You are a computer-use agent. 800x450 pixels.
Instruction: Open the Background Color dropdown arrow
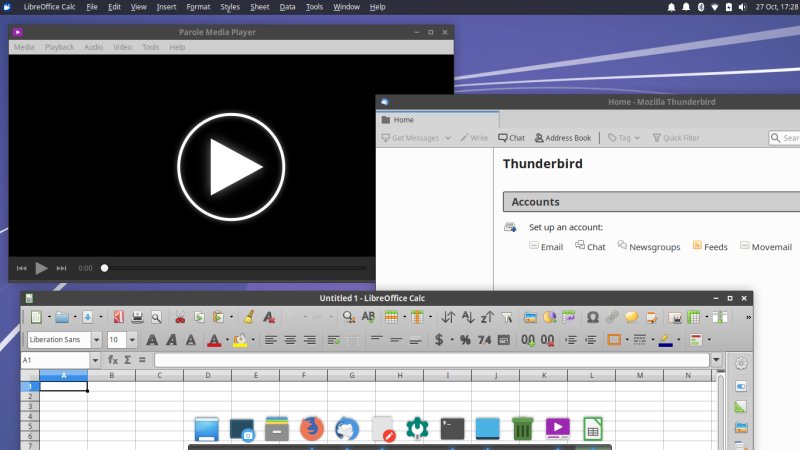[x=253, y=339]
